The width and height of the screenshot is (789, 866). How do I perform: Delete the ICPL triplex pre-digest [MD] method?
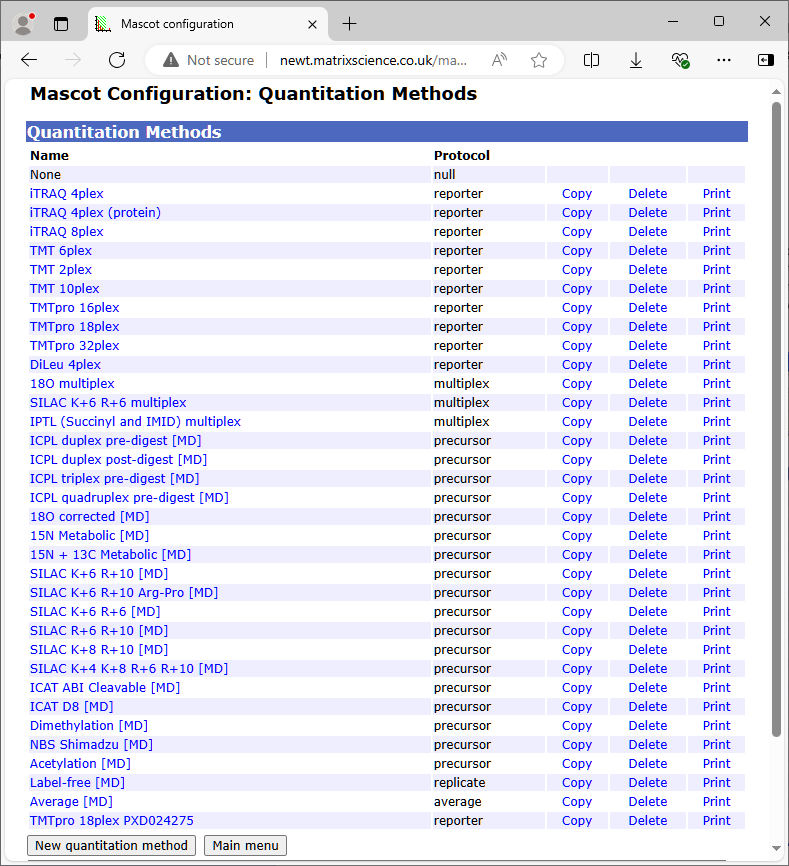pos(648,479)
